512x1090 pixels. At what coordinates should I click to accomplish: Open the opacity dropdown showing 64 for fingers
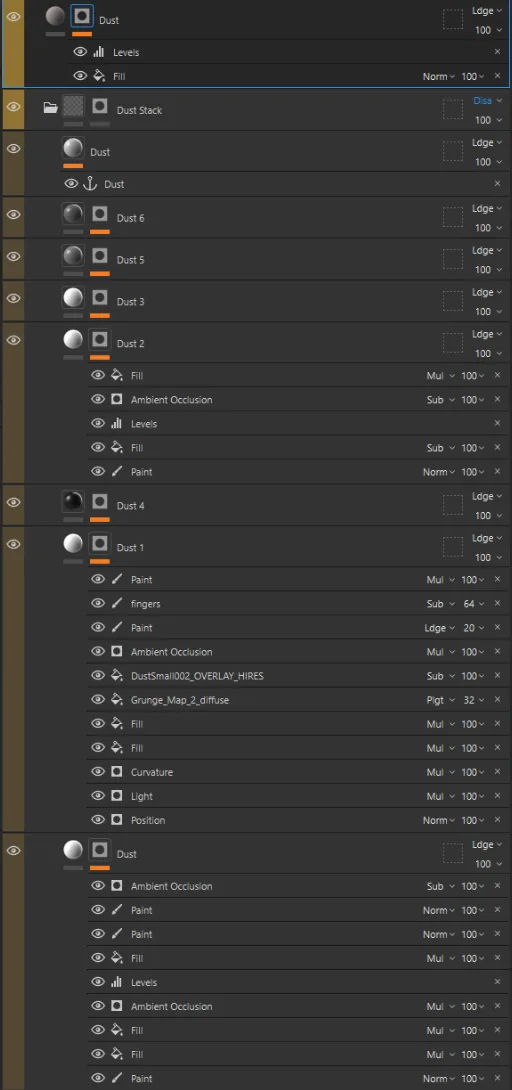pos(474,604)
